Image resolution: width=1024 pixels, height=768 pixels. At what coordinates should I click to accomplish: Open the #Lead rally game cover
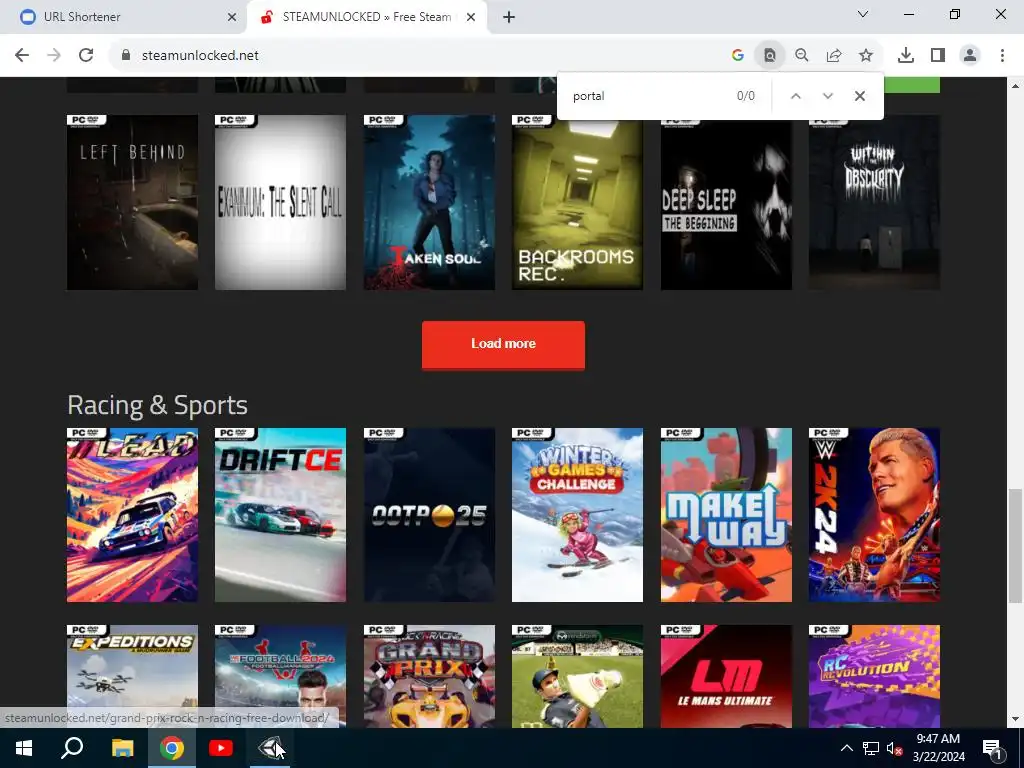(x=133, y=515)
